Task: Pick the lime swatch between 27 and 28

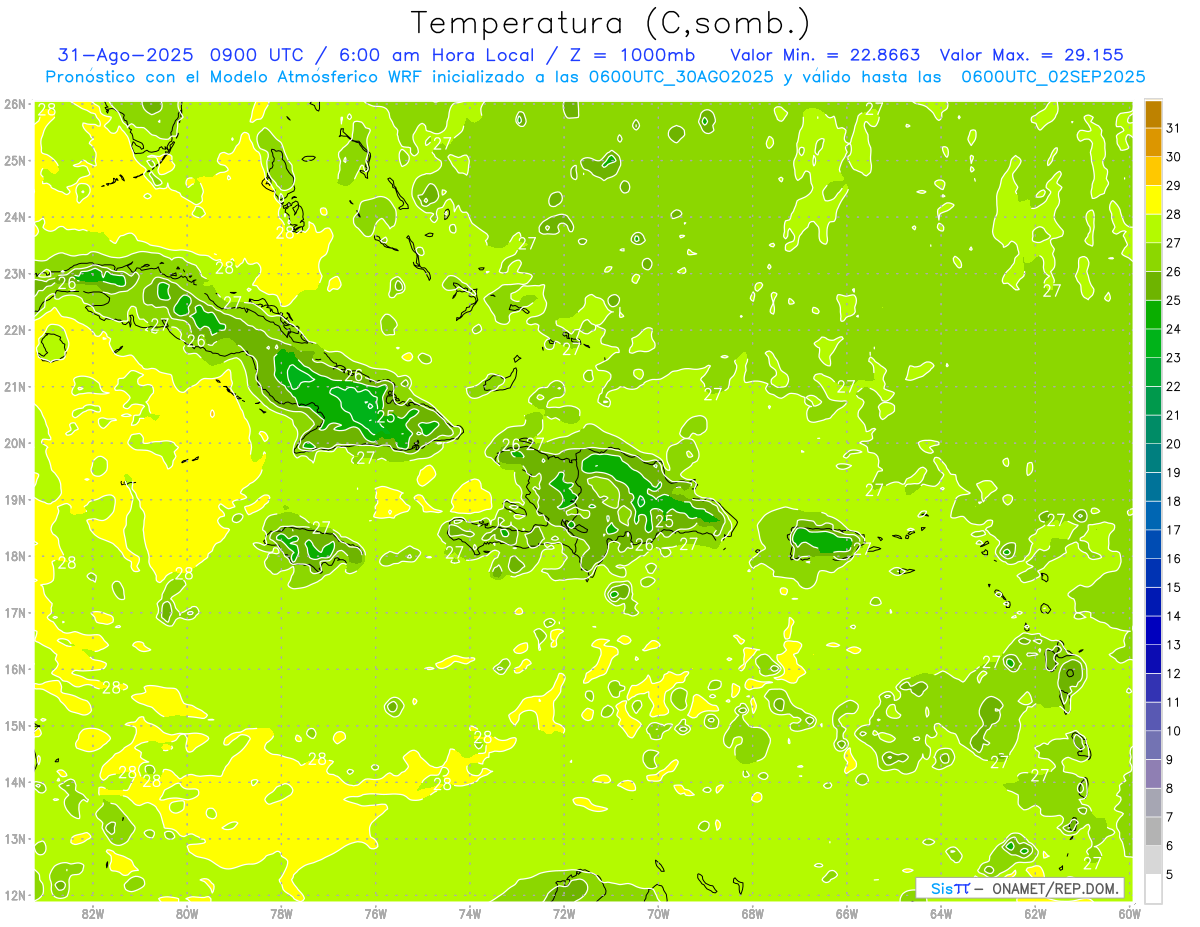Action: [1152, 228]
